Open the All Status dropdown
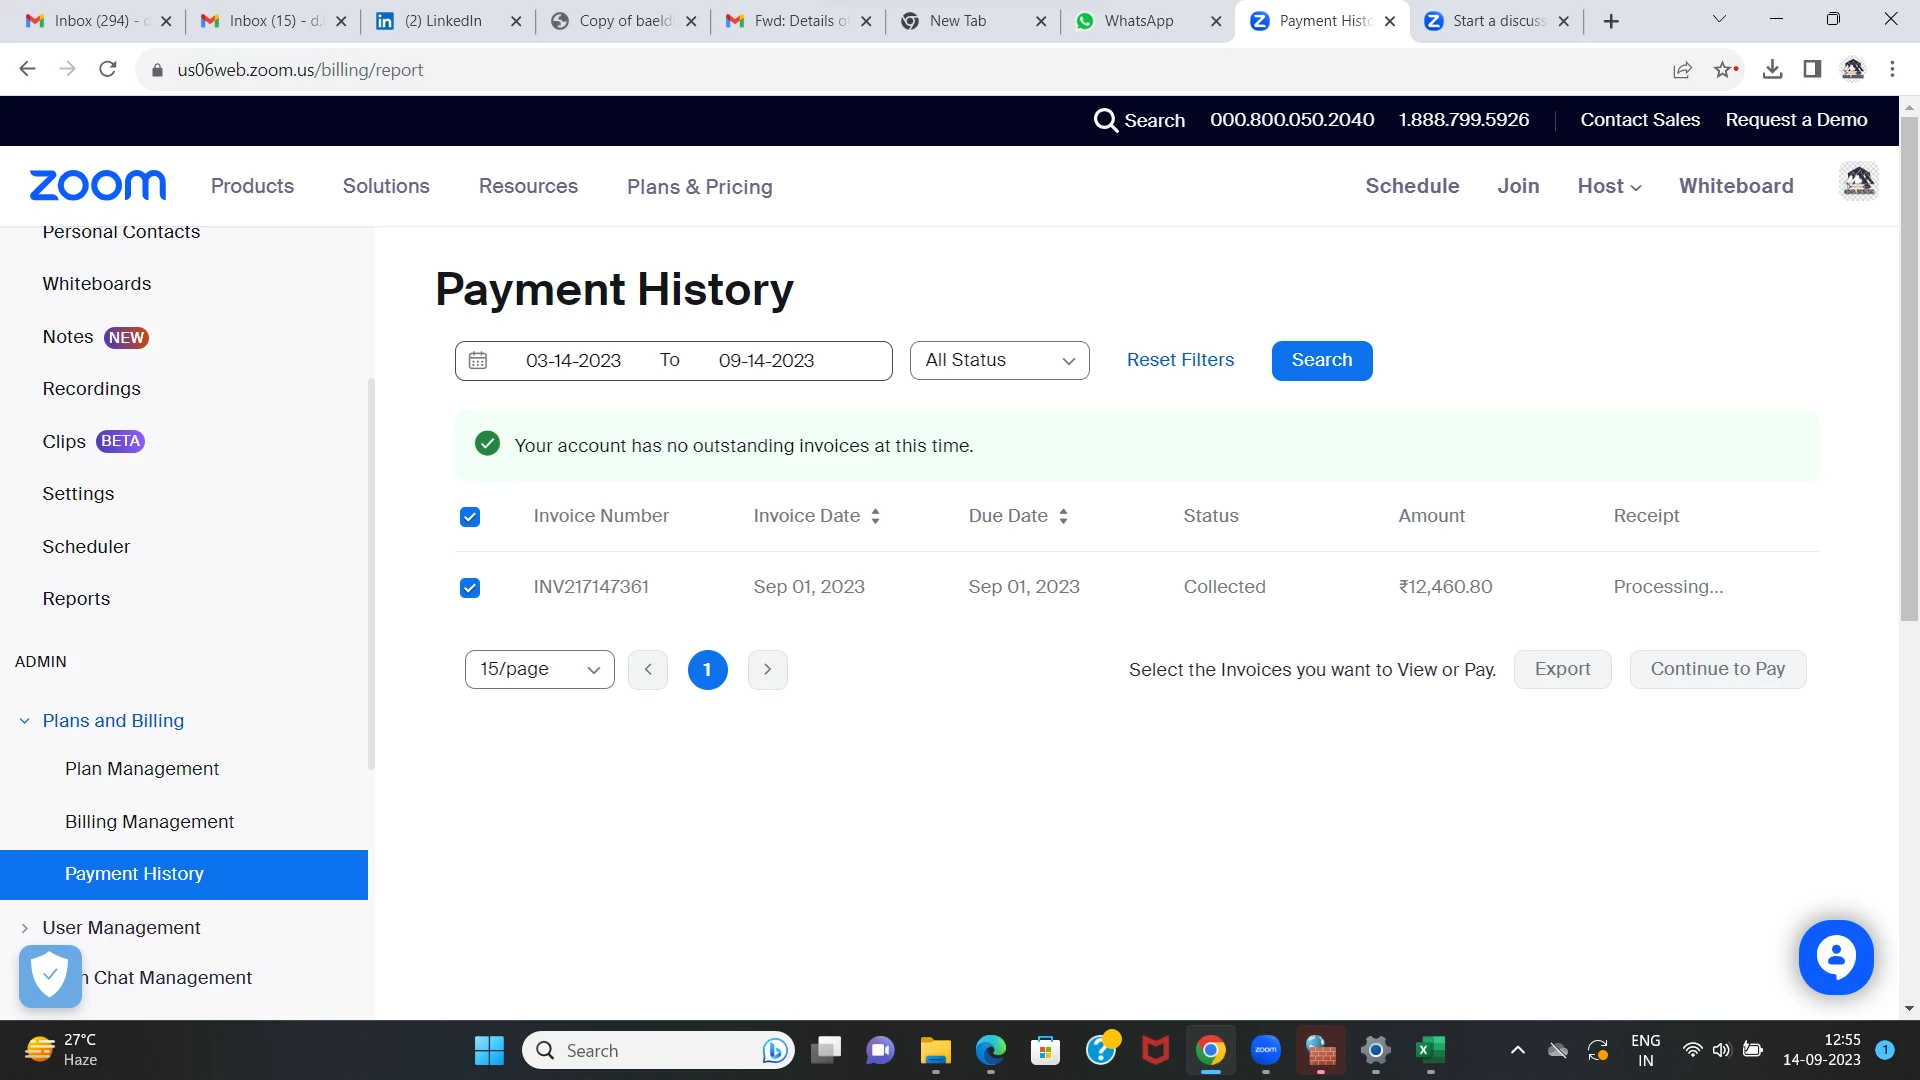Viewport: 1920px width, 1080px height. [999, 361]
